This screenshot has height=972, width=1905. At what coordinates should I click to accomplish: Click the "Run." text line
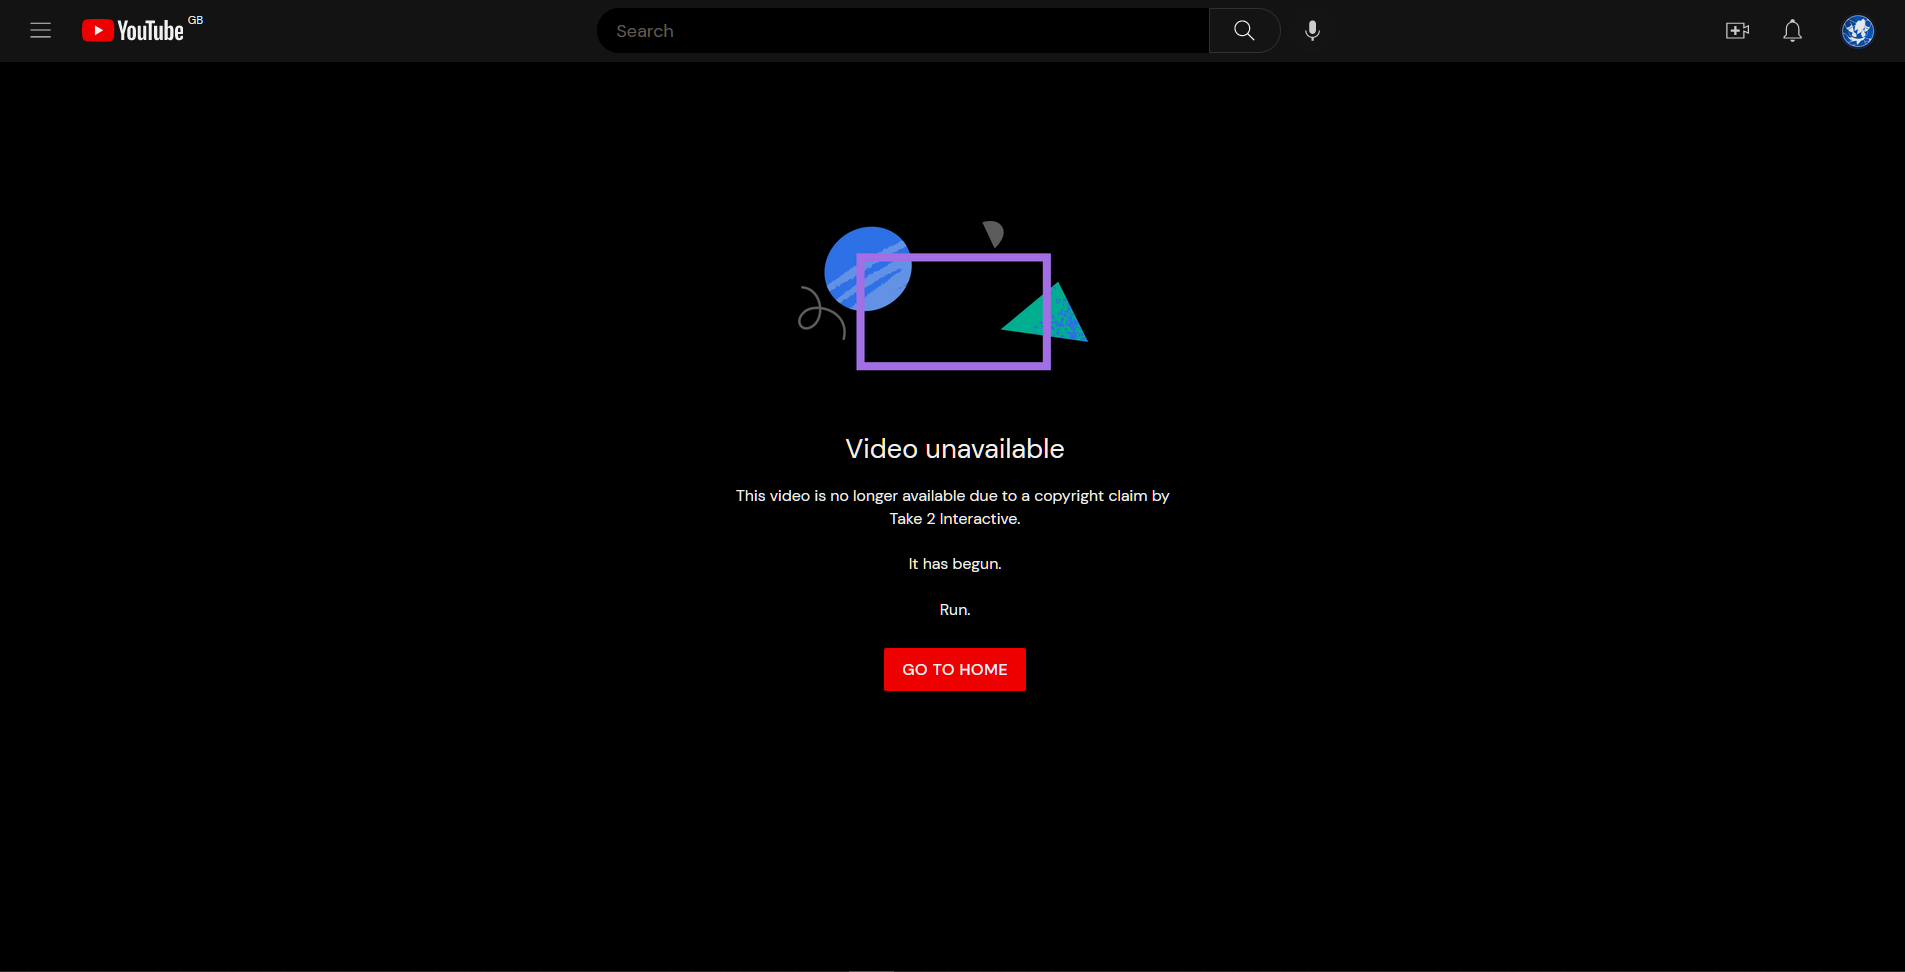(954, 610)
